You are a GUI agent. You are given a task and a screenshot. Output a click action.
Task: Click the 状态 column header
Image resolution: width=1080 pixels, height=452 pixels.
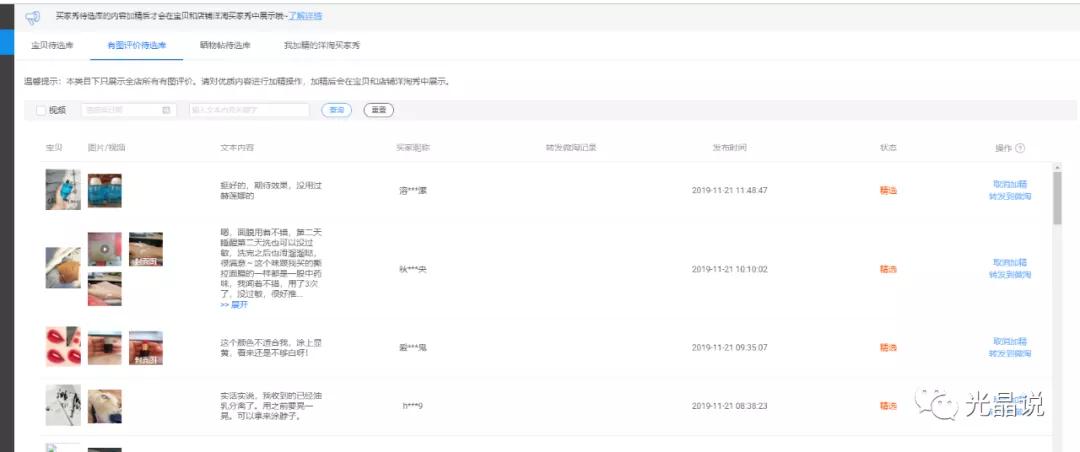click(888, 148)
